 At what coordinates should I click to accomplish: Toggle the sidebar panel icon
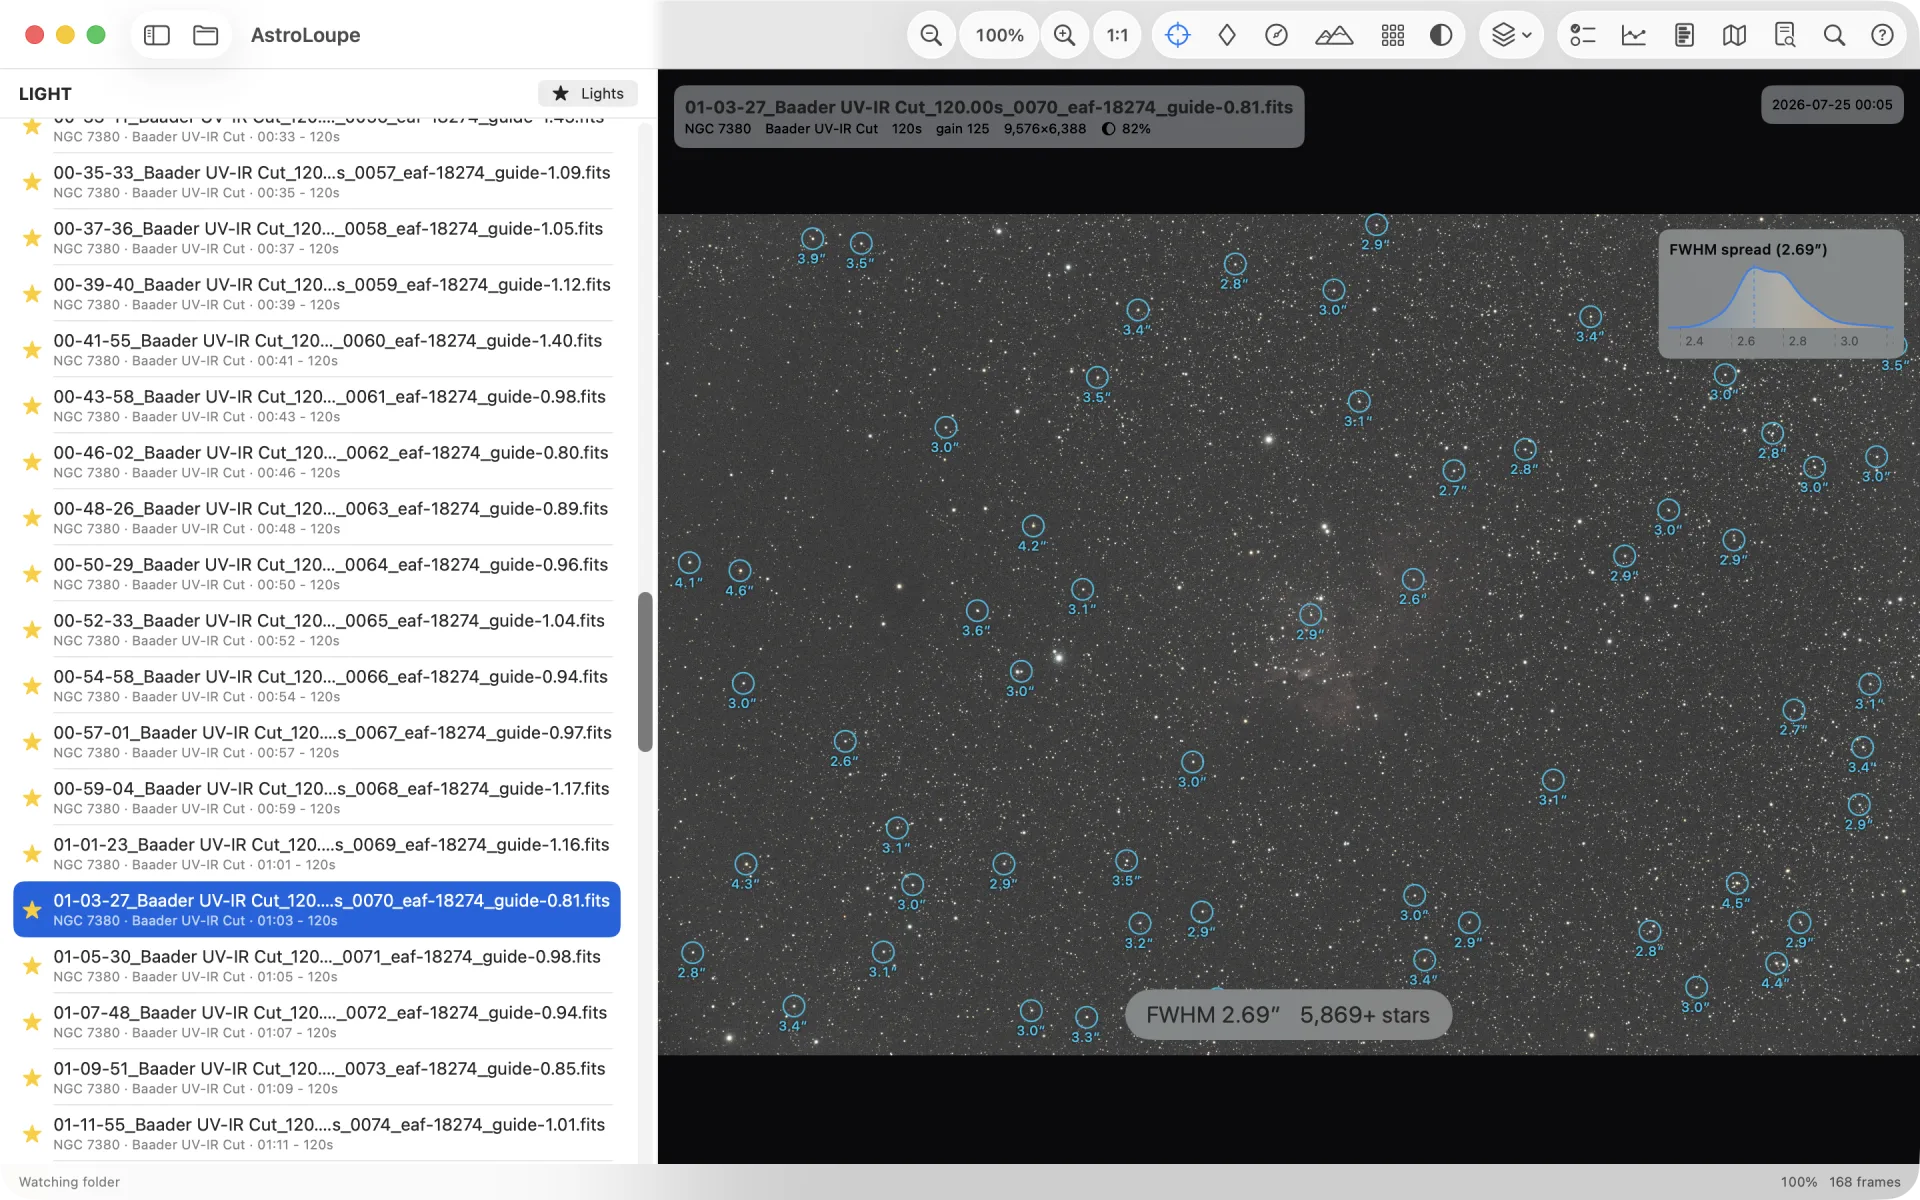[x=157, y=35]
